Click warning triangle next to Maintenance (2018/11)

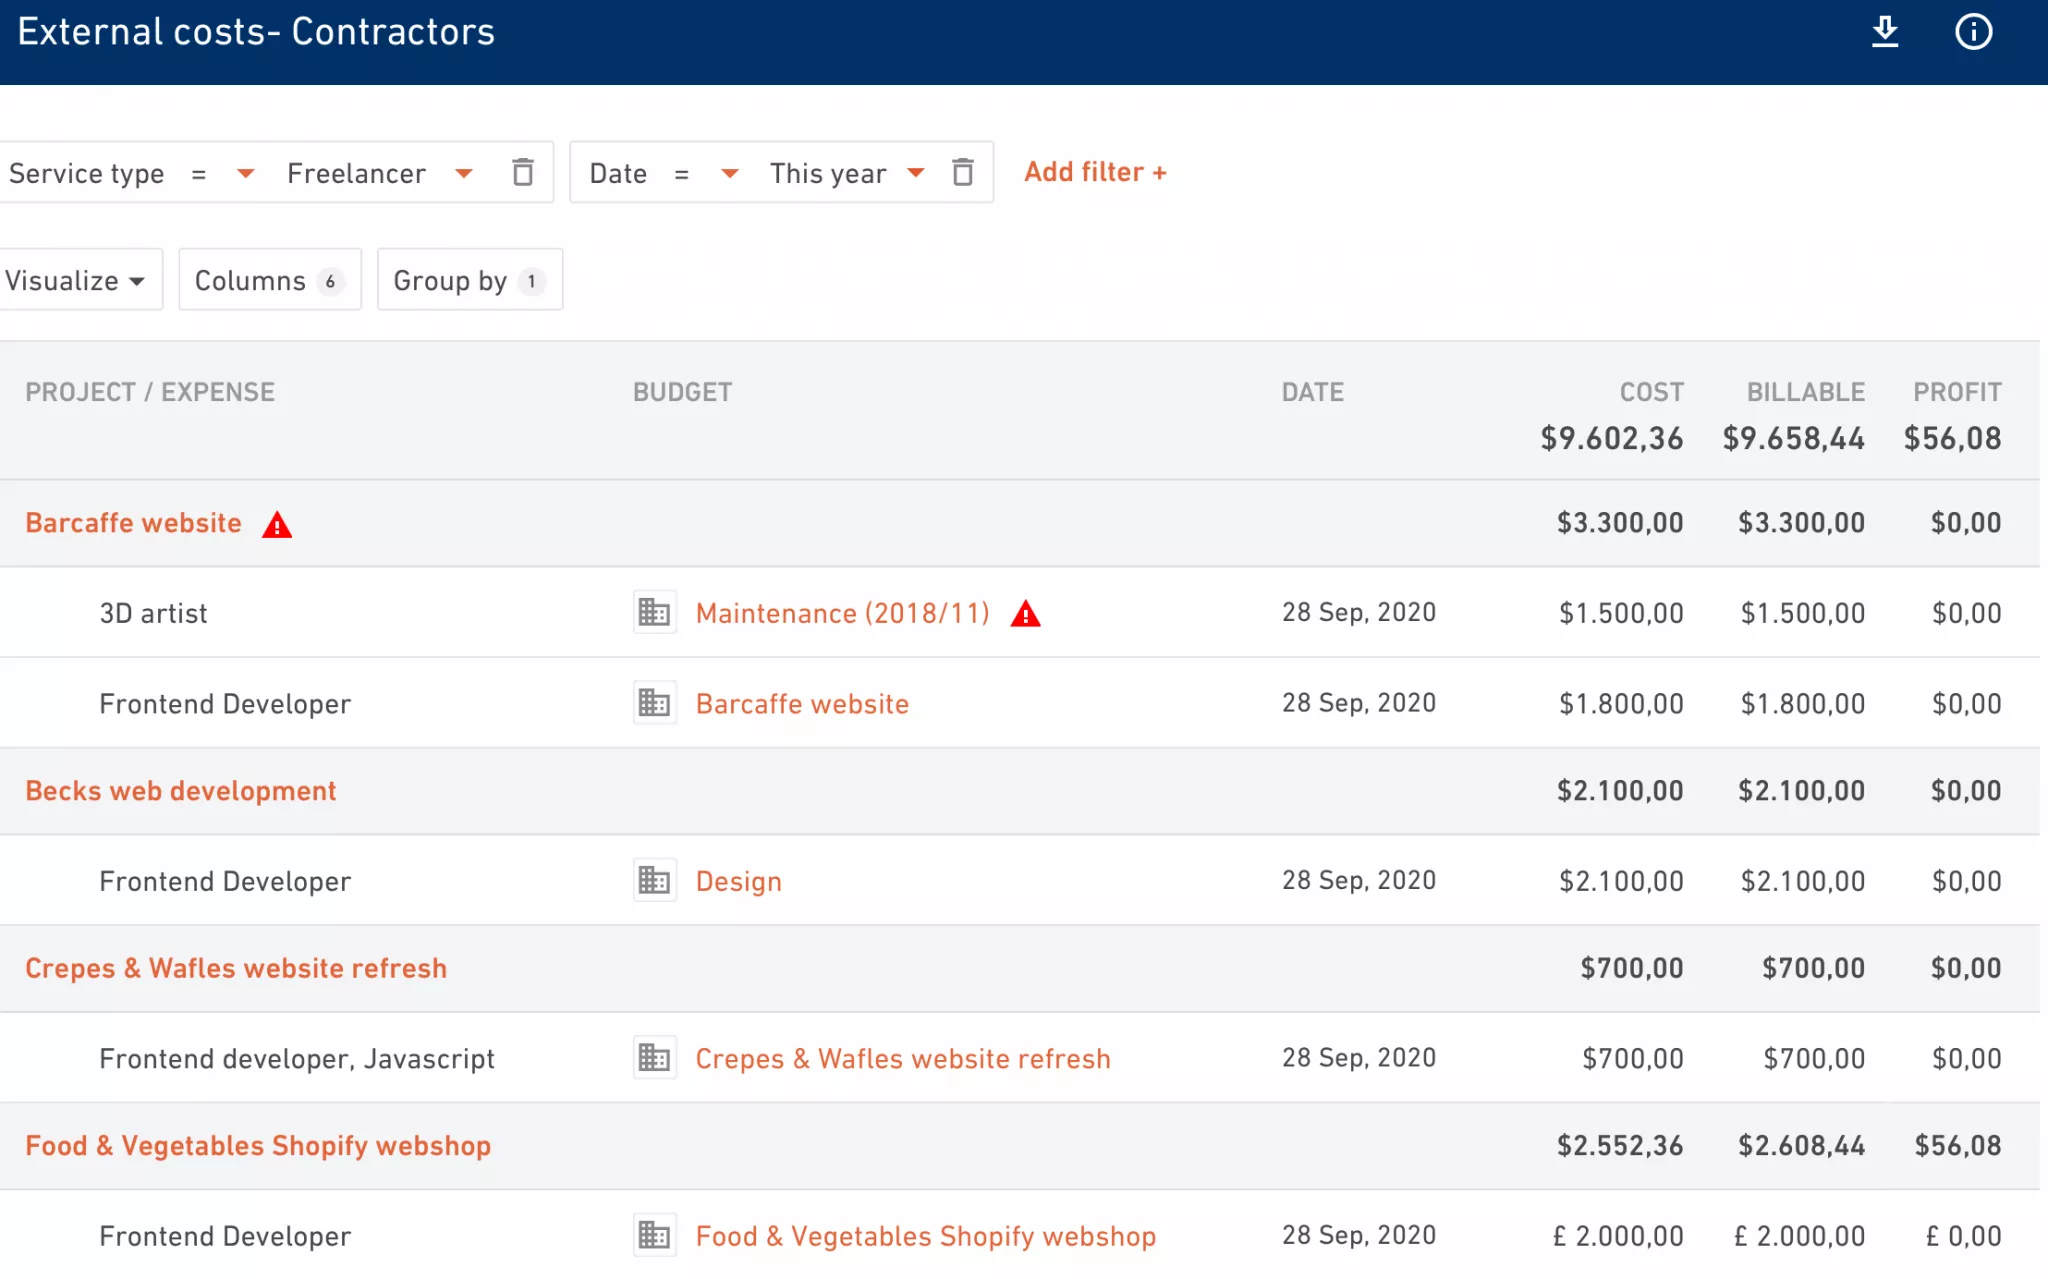point(1025,614)
